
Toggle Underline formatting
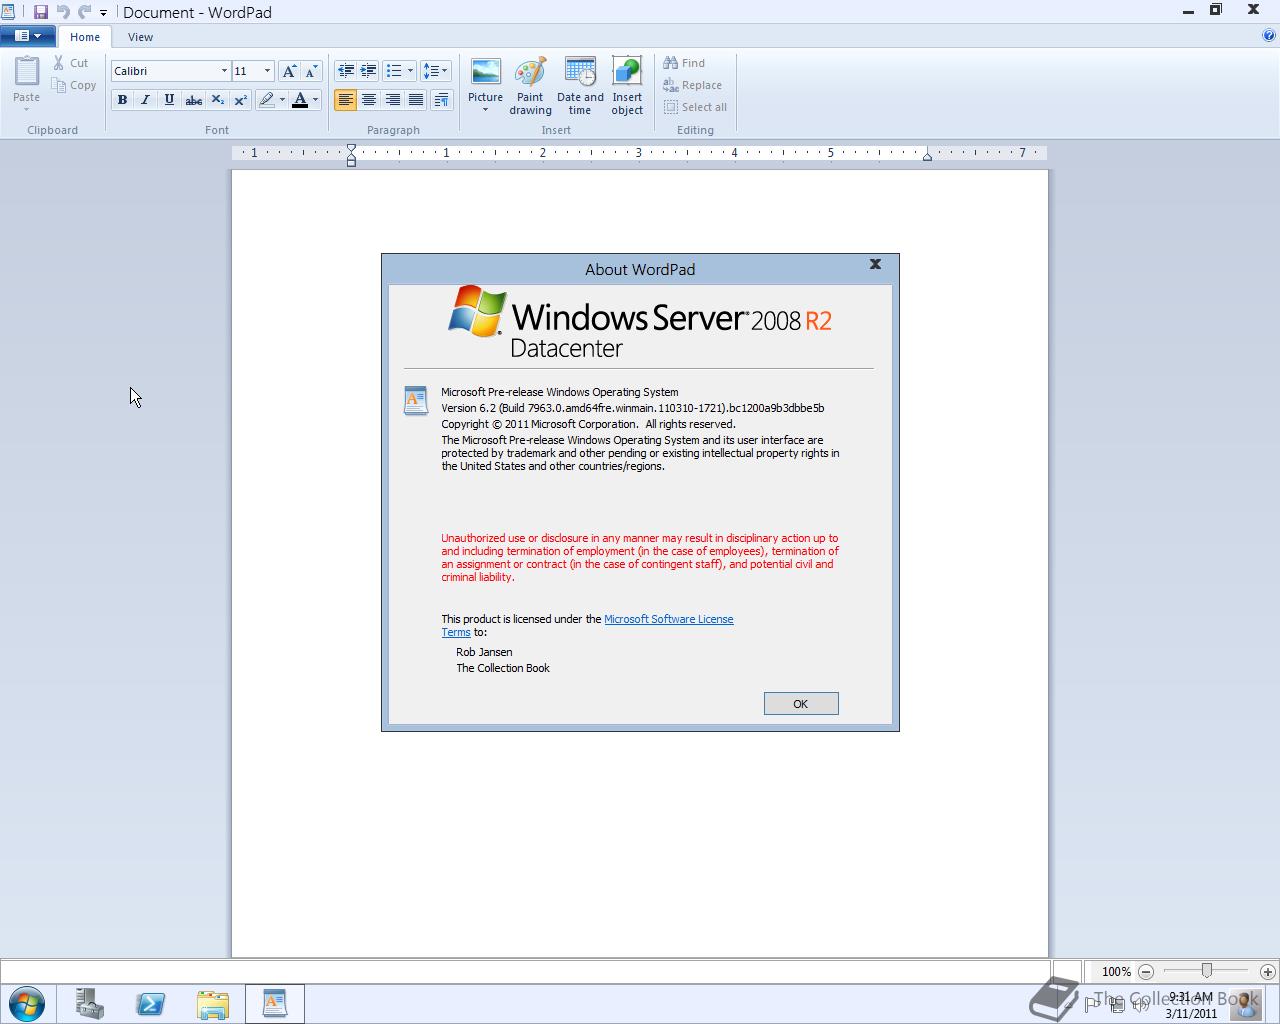click(x=169, y=100)
